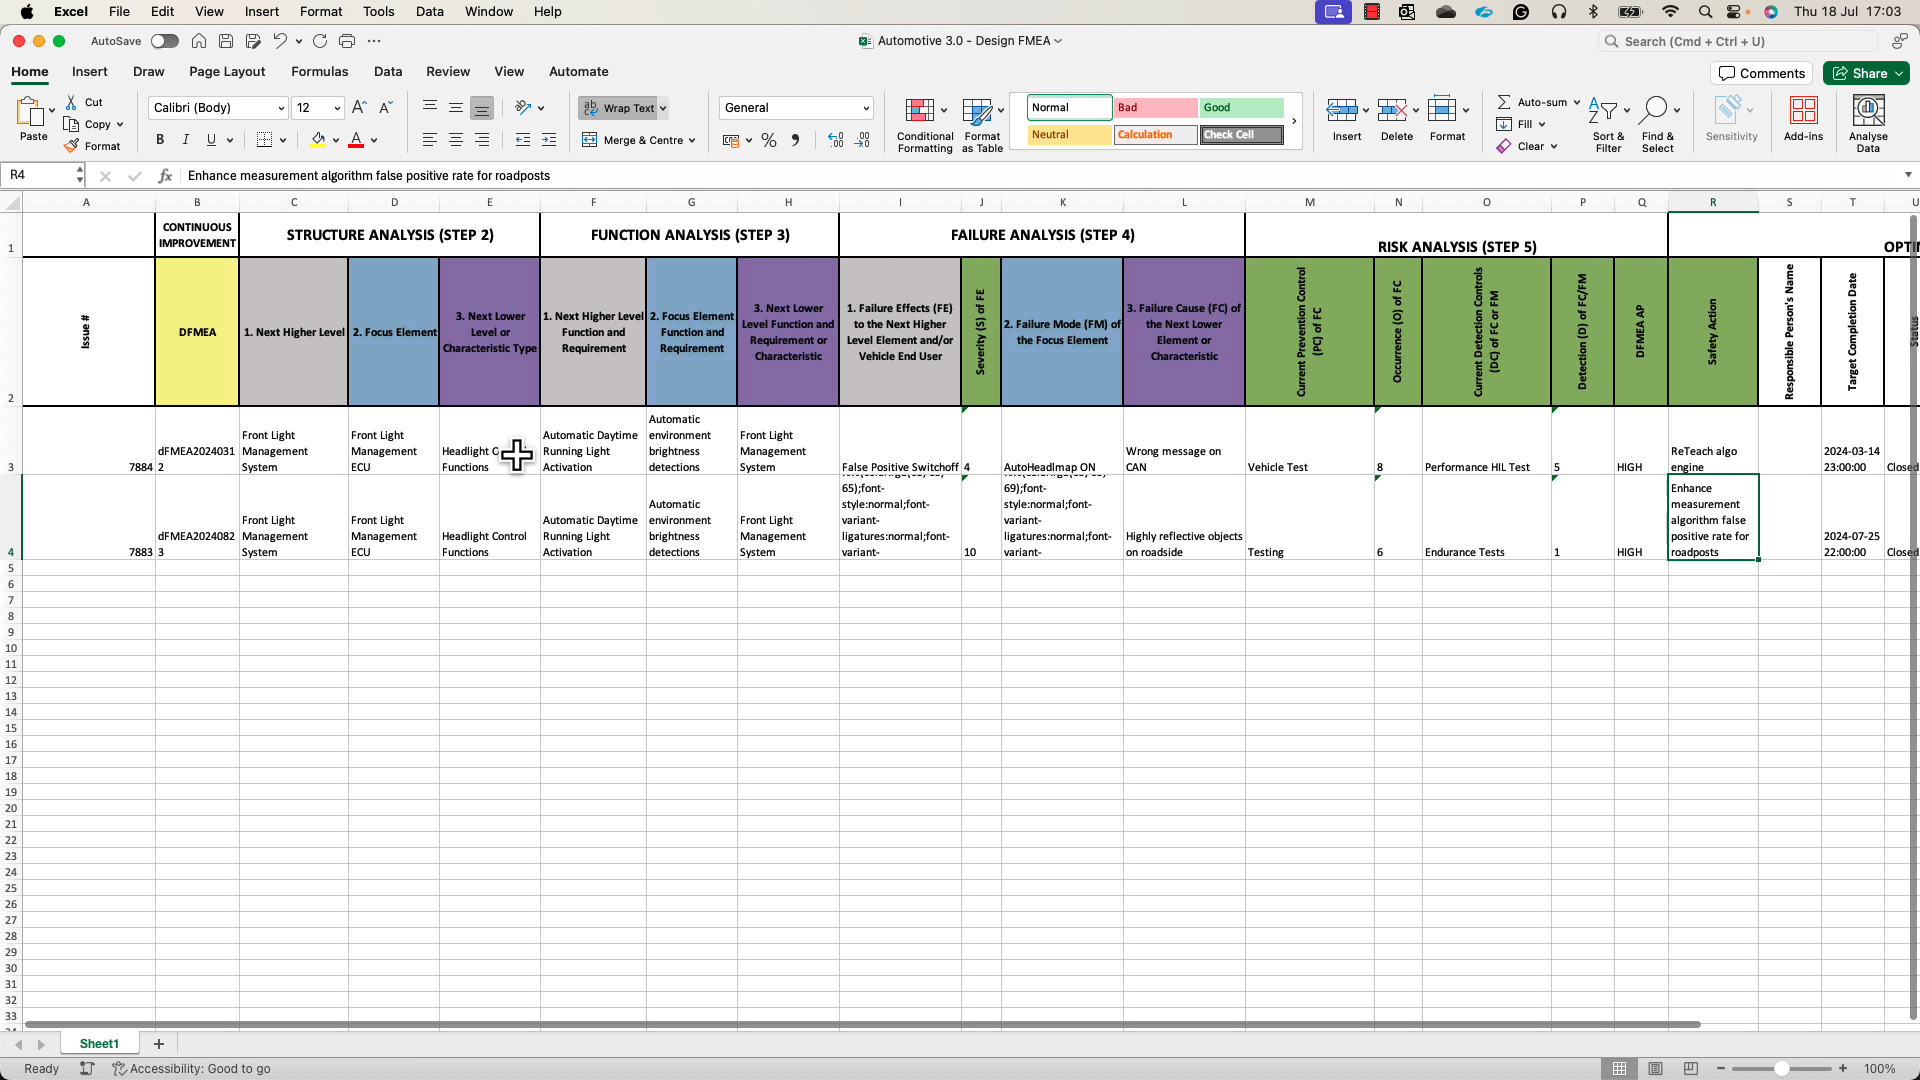
Task: Click the Add-ins icon
Action: coord(1803,109)
